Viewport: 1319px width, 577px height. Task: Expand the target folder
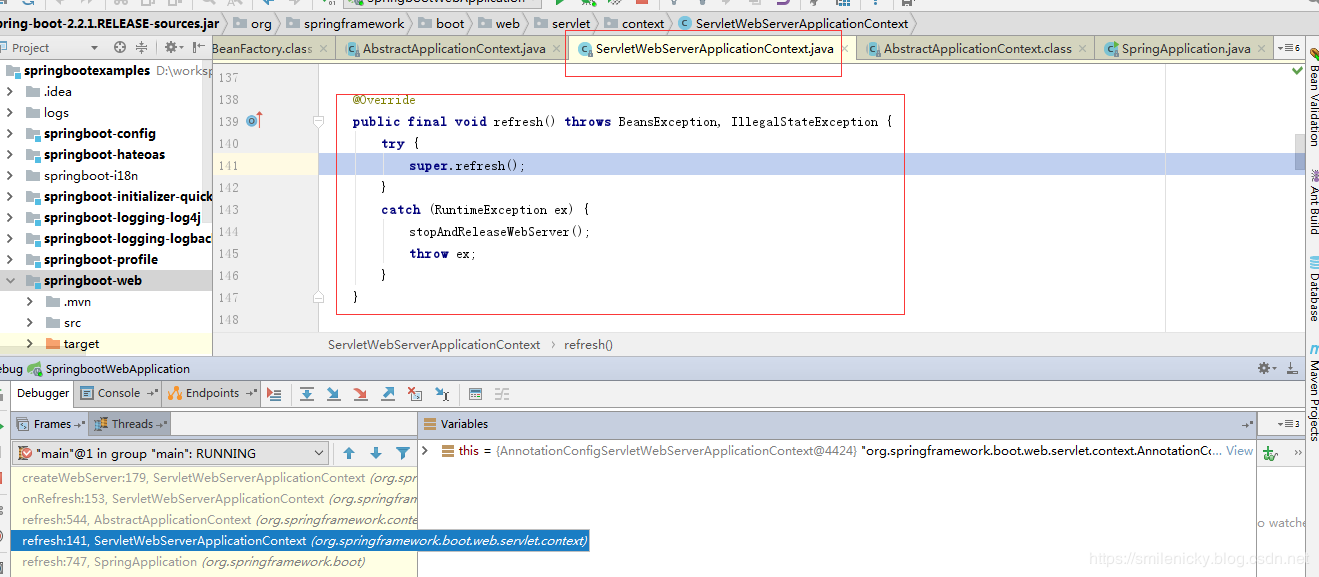pyautogui.click(x=30, y=343)
